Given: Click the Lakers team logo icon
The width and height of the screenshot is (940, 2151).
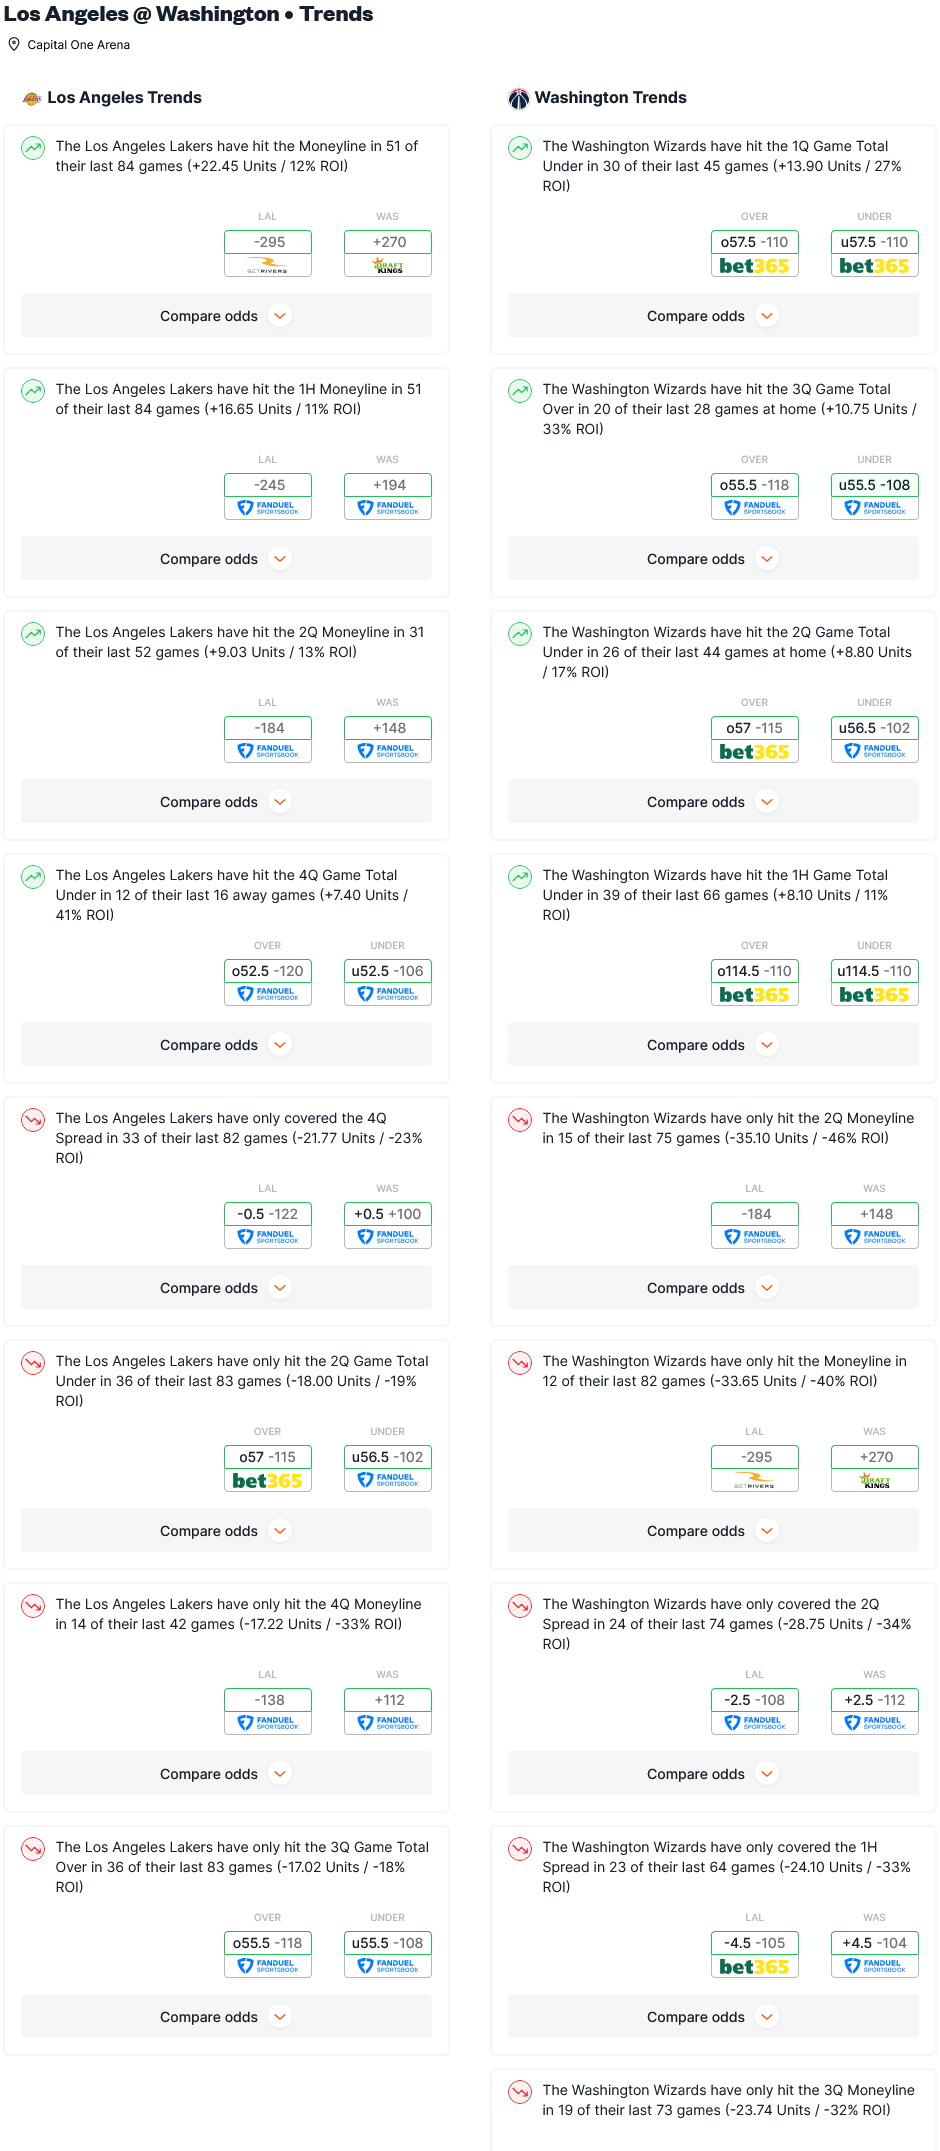Looking at the screenshot, I should point(32,98).
